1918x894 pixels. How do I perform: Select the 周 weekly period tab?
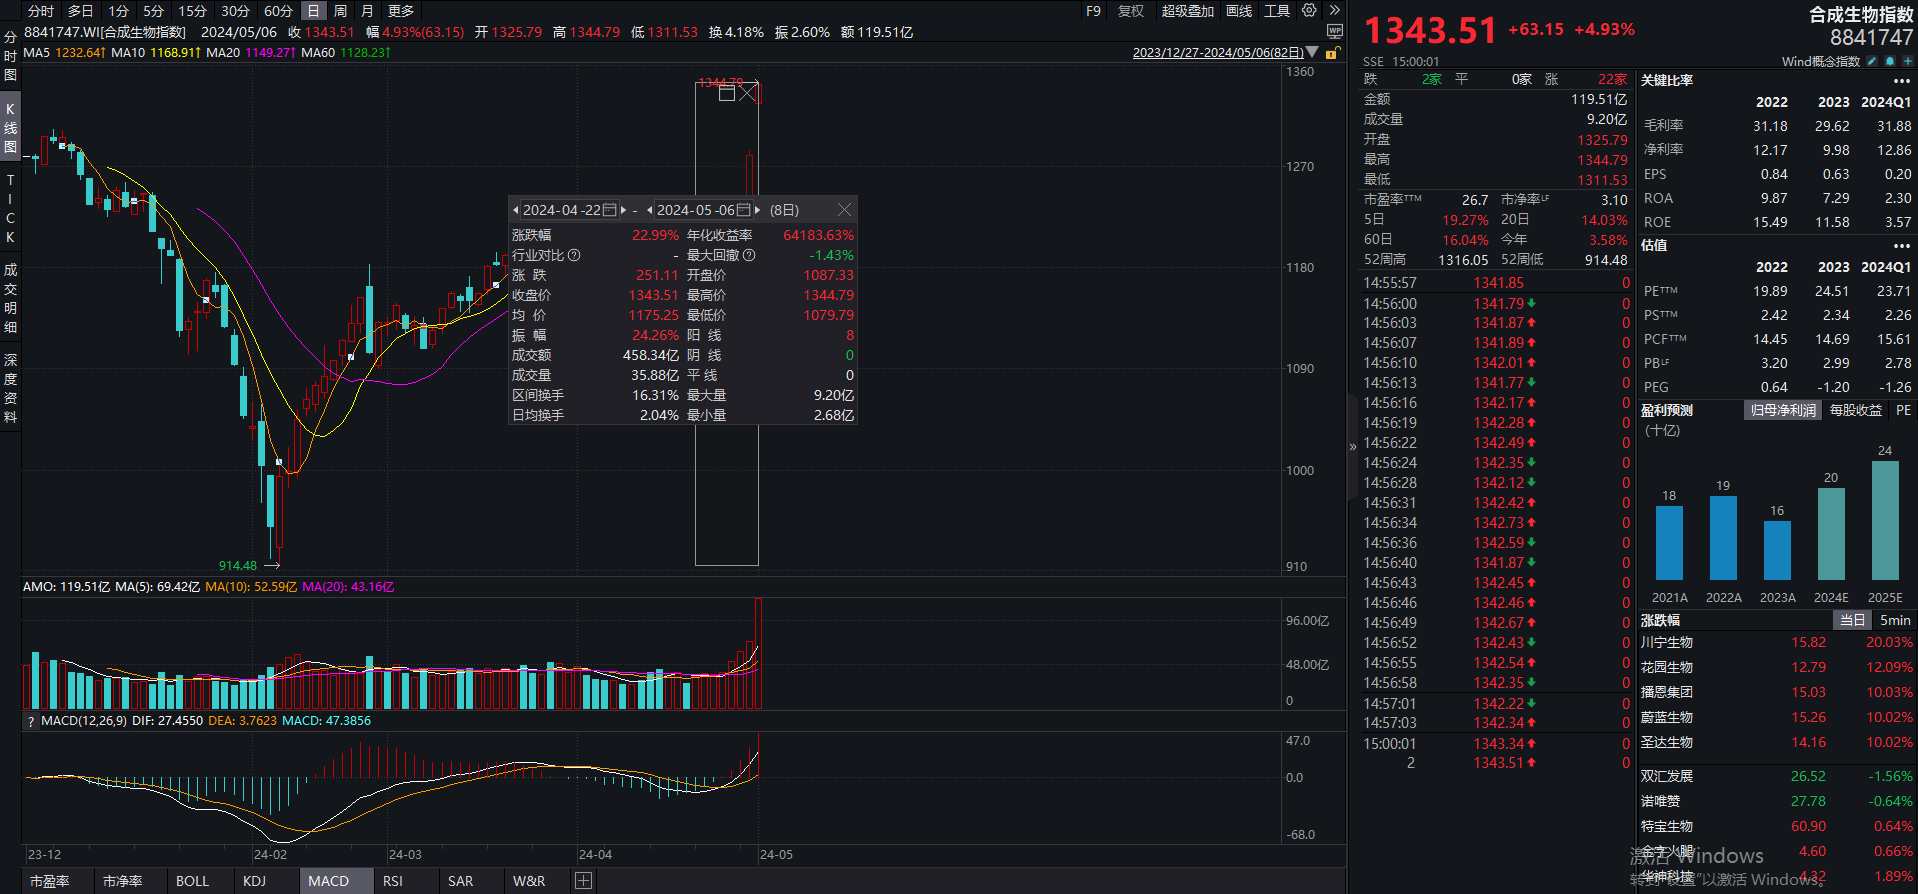click(340, 11)
